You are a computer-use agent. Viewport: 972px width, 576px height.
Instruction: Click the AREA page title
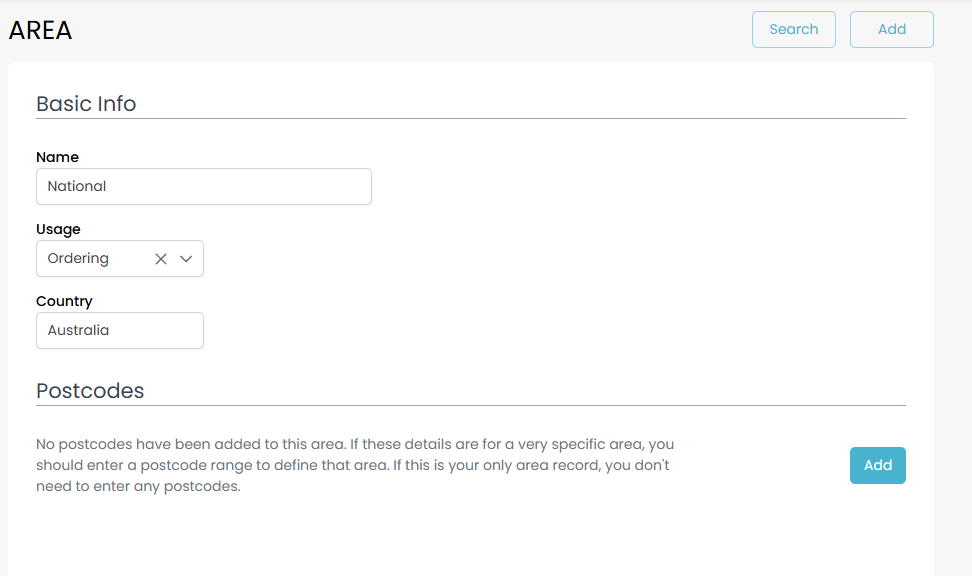[x=41, y=31]
